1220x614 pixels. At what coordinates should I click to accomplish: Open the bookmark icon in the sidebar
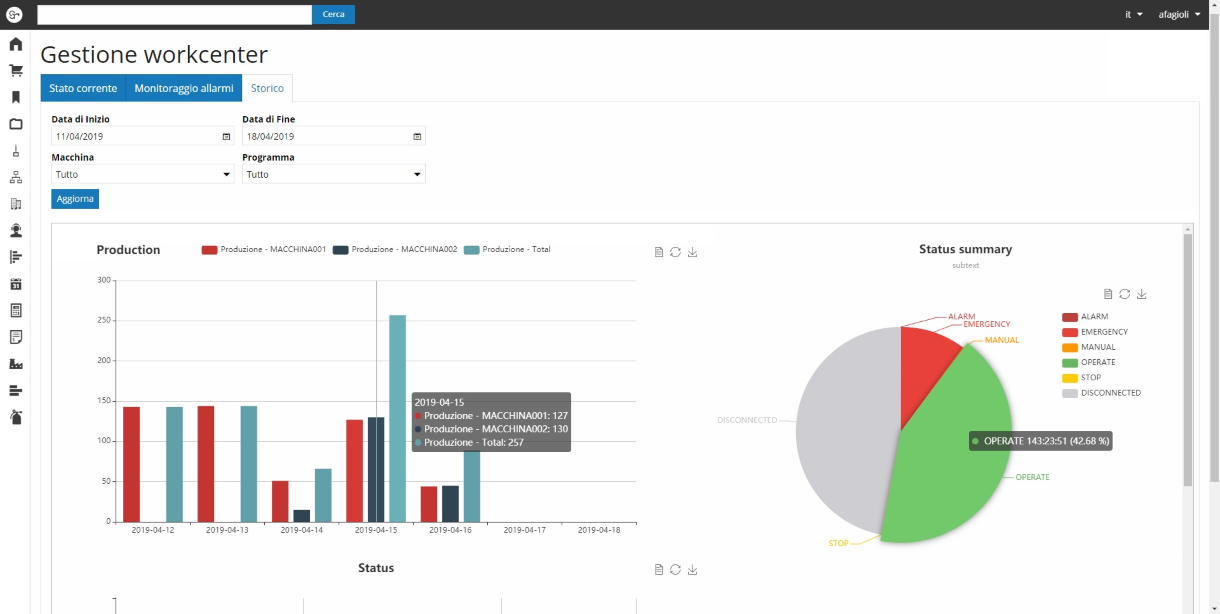click(x=16, y=97)
